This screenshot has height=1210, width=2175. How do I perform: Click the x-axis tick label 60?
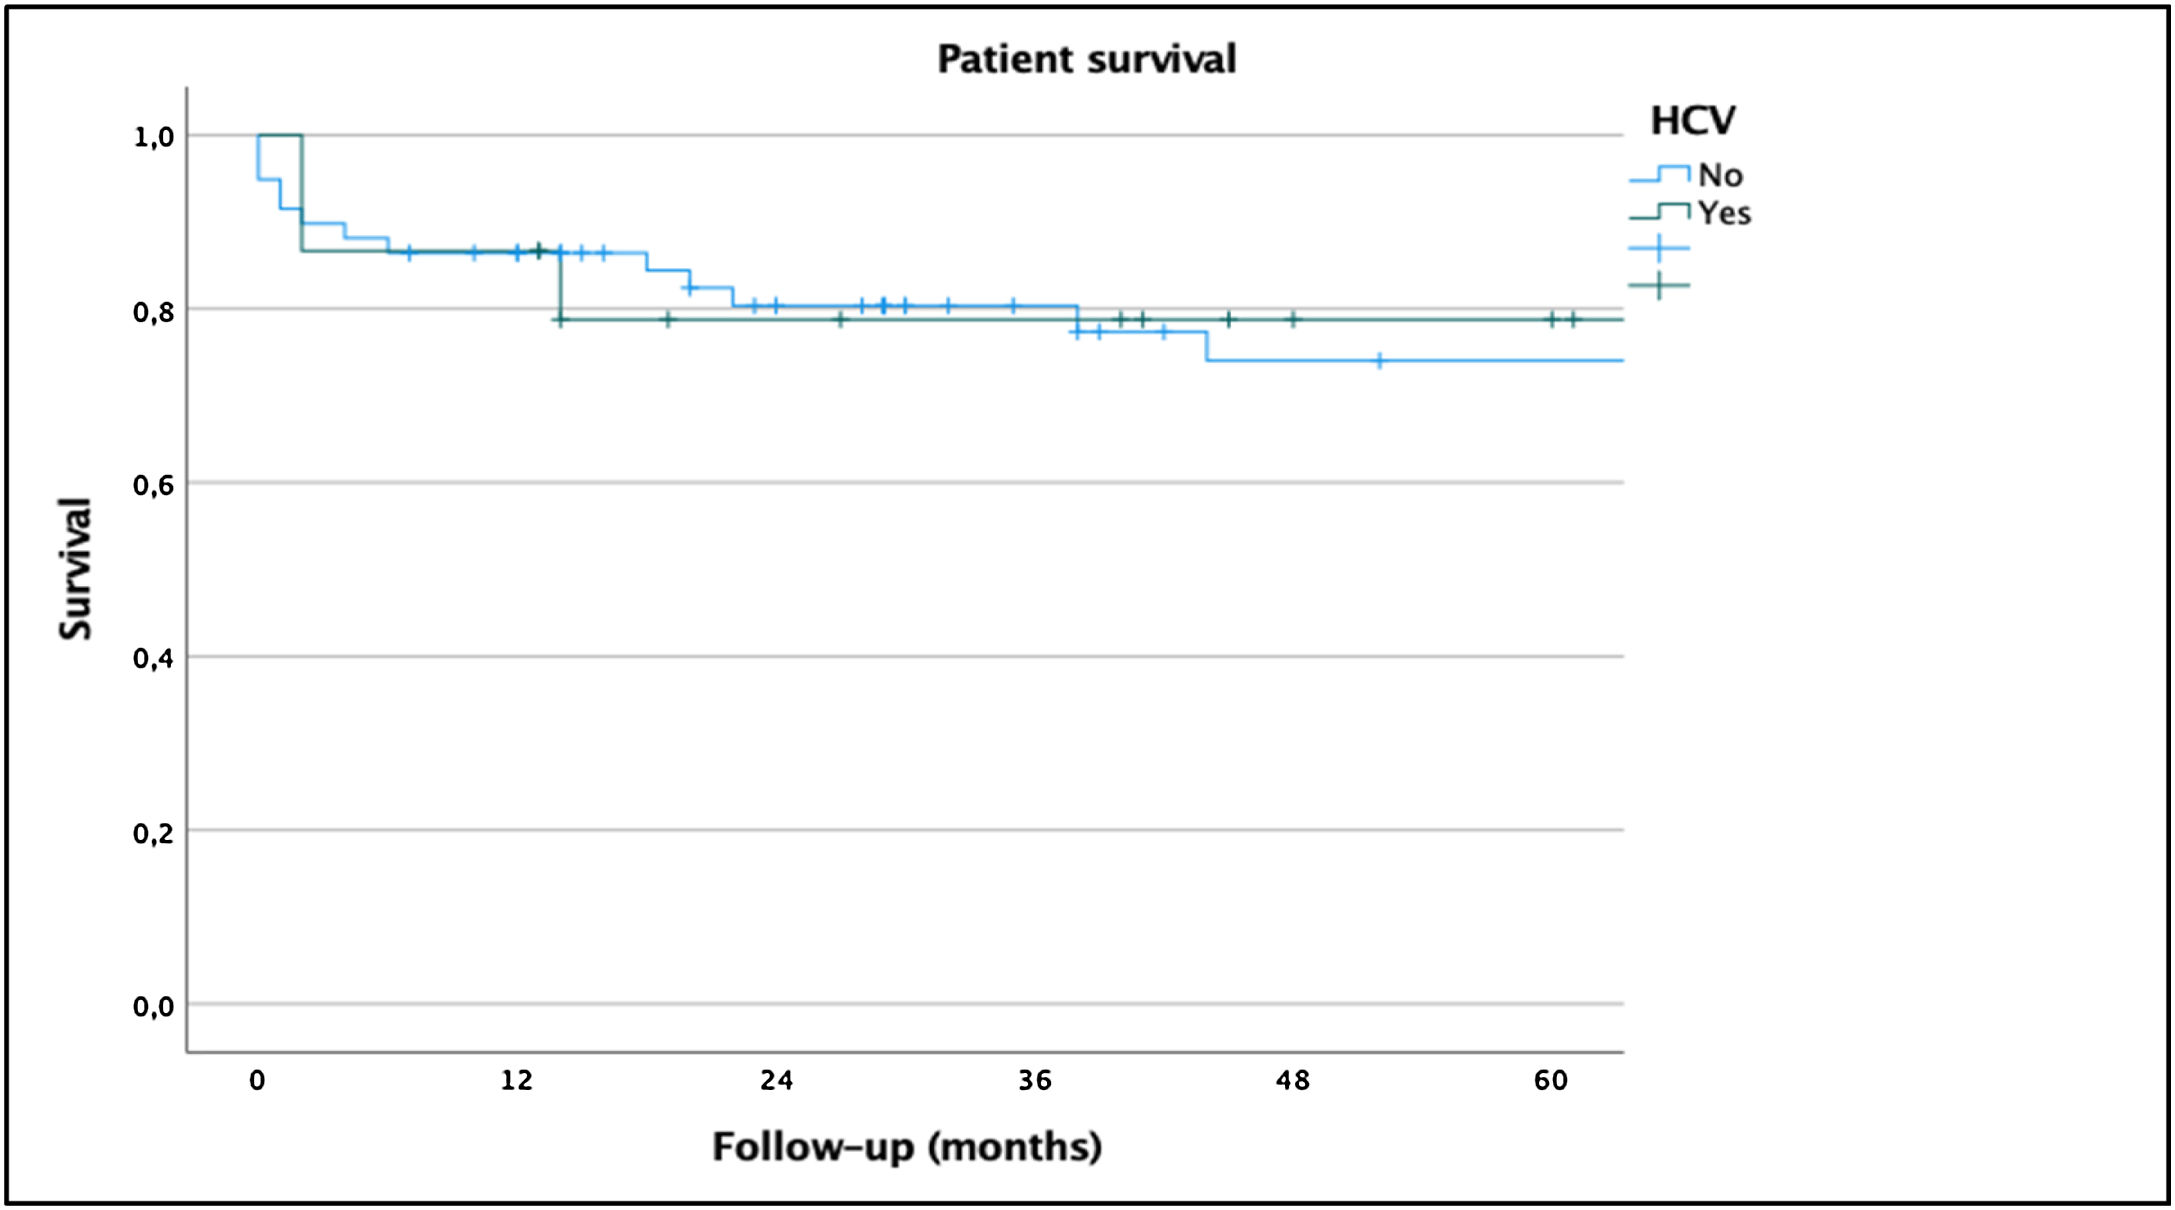tap(1551, 1080)
